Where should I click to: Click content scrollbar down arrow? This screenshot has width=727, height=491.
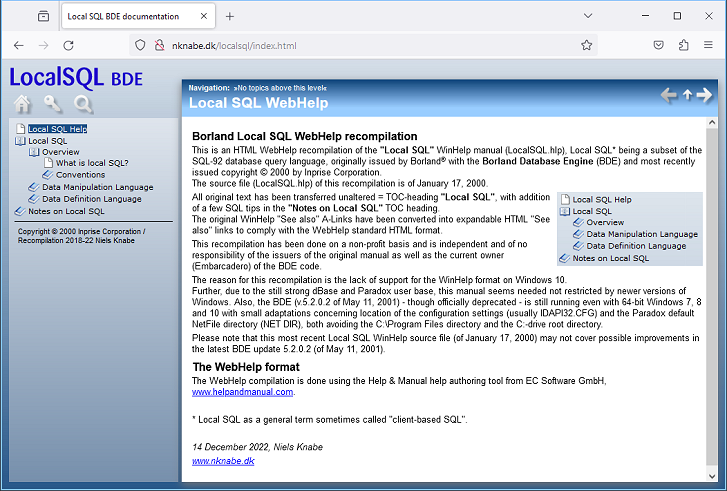(x=712, y=476)
